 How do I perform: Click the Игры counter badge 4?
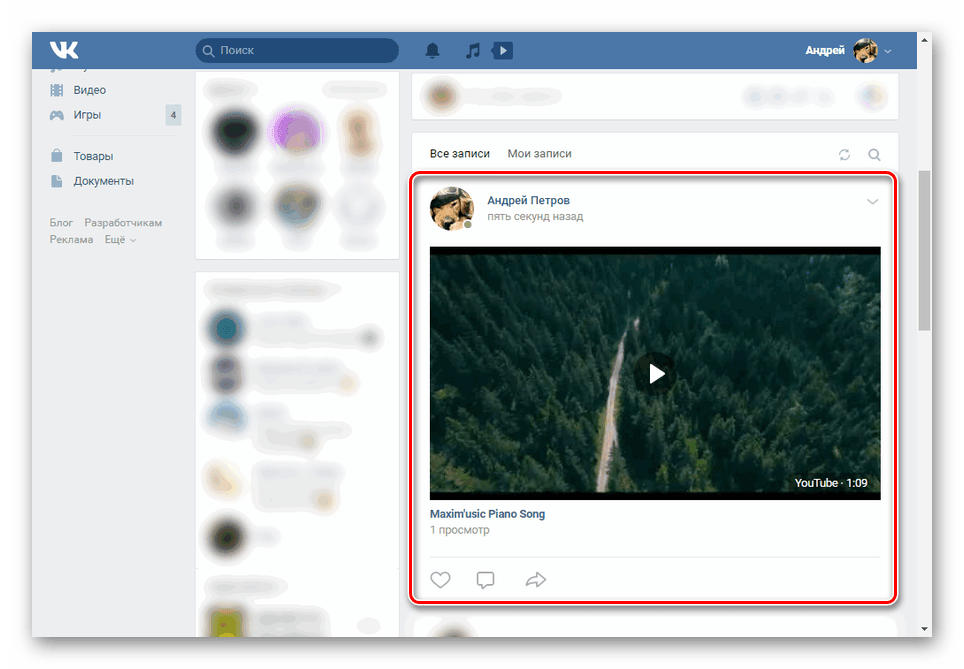pyautogui.click(x=173, y=115)
